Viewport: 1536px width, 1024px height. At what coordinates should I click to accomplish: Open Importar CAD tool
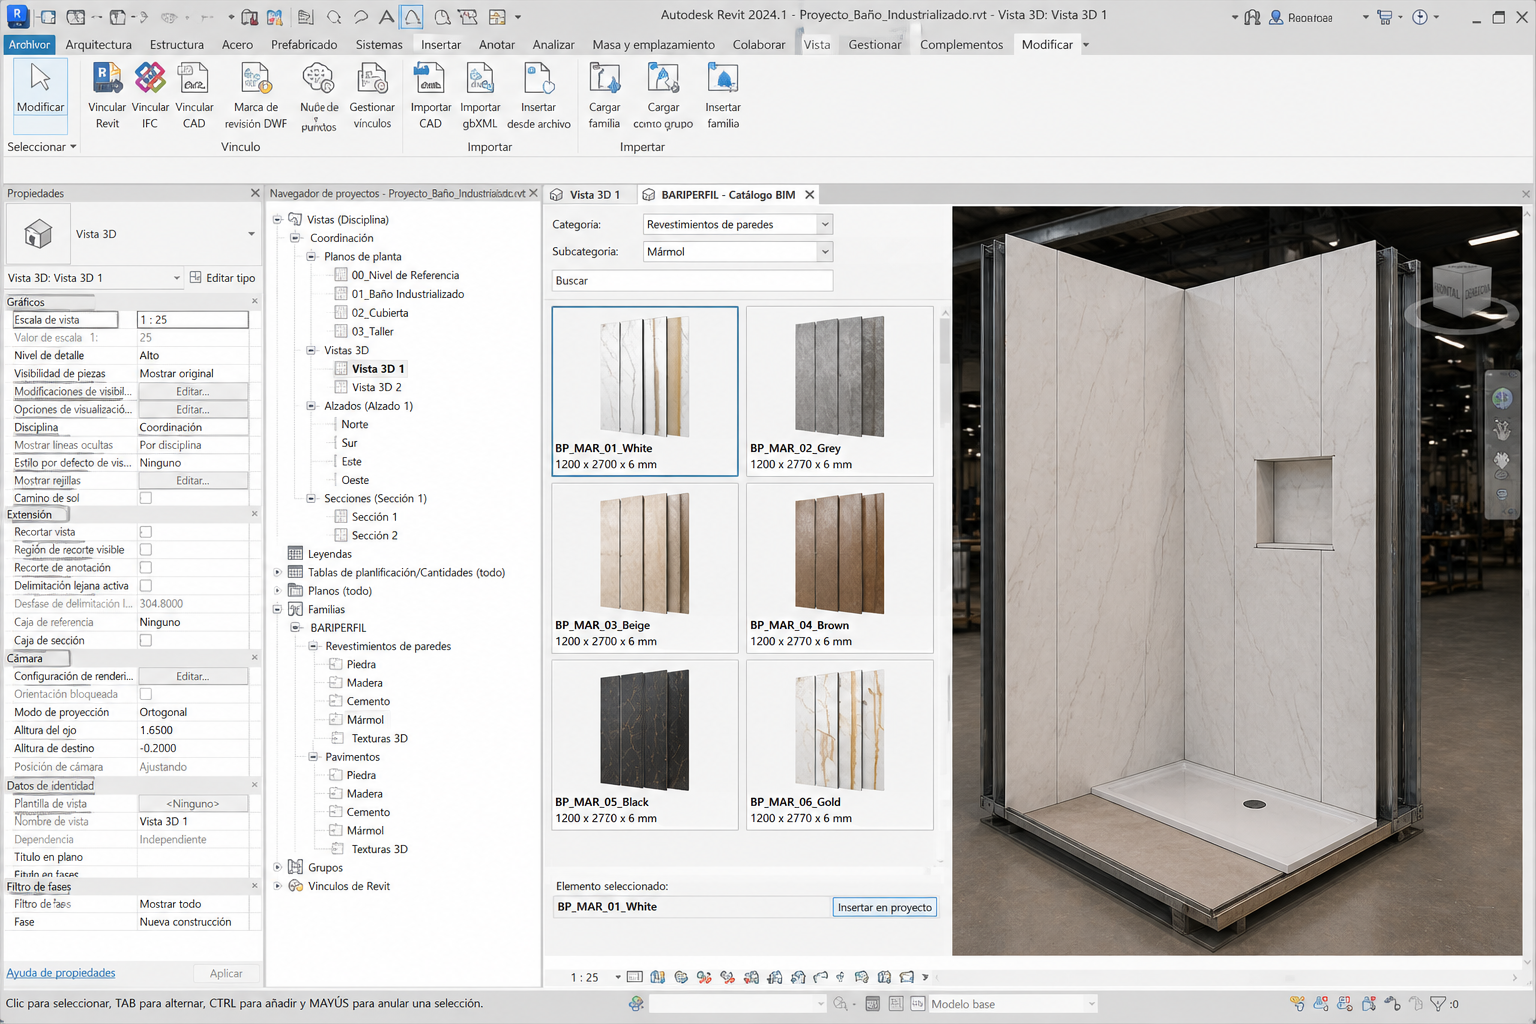coord(431,95)
